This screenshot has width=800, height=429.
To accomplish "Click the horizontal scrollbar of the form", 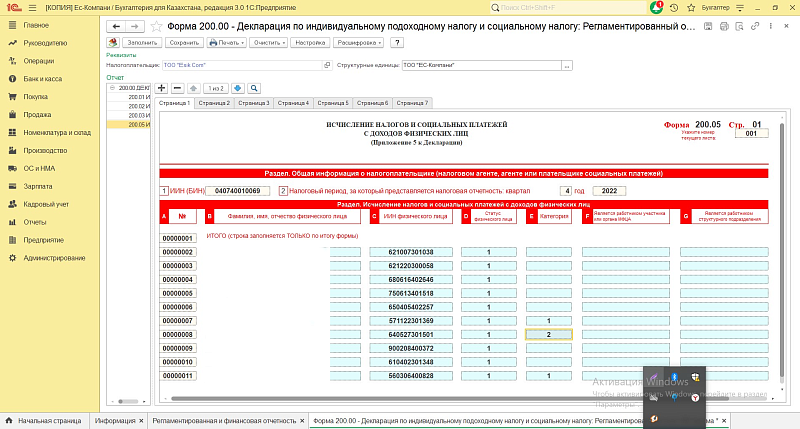I will click(400, 399).
